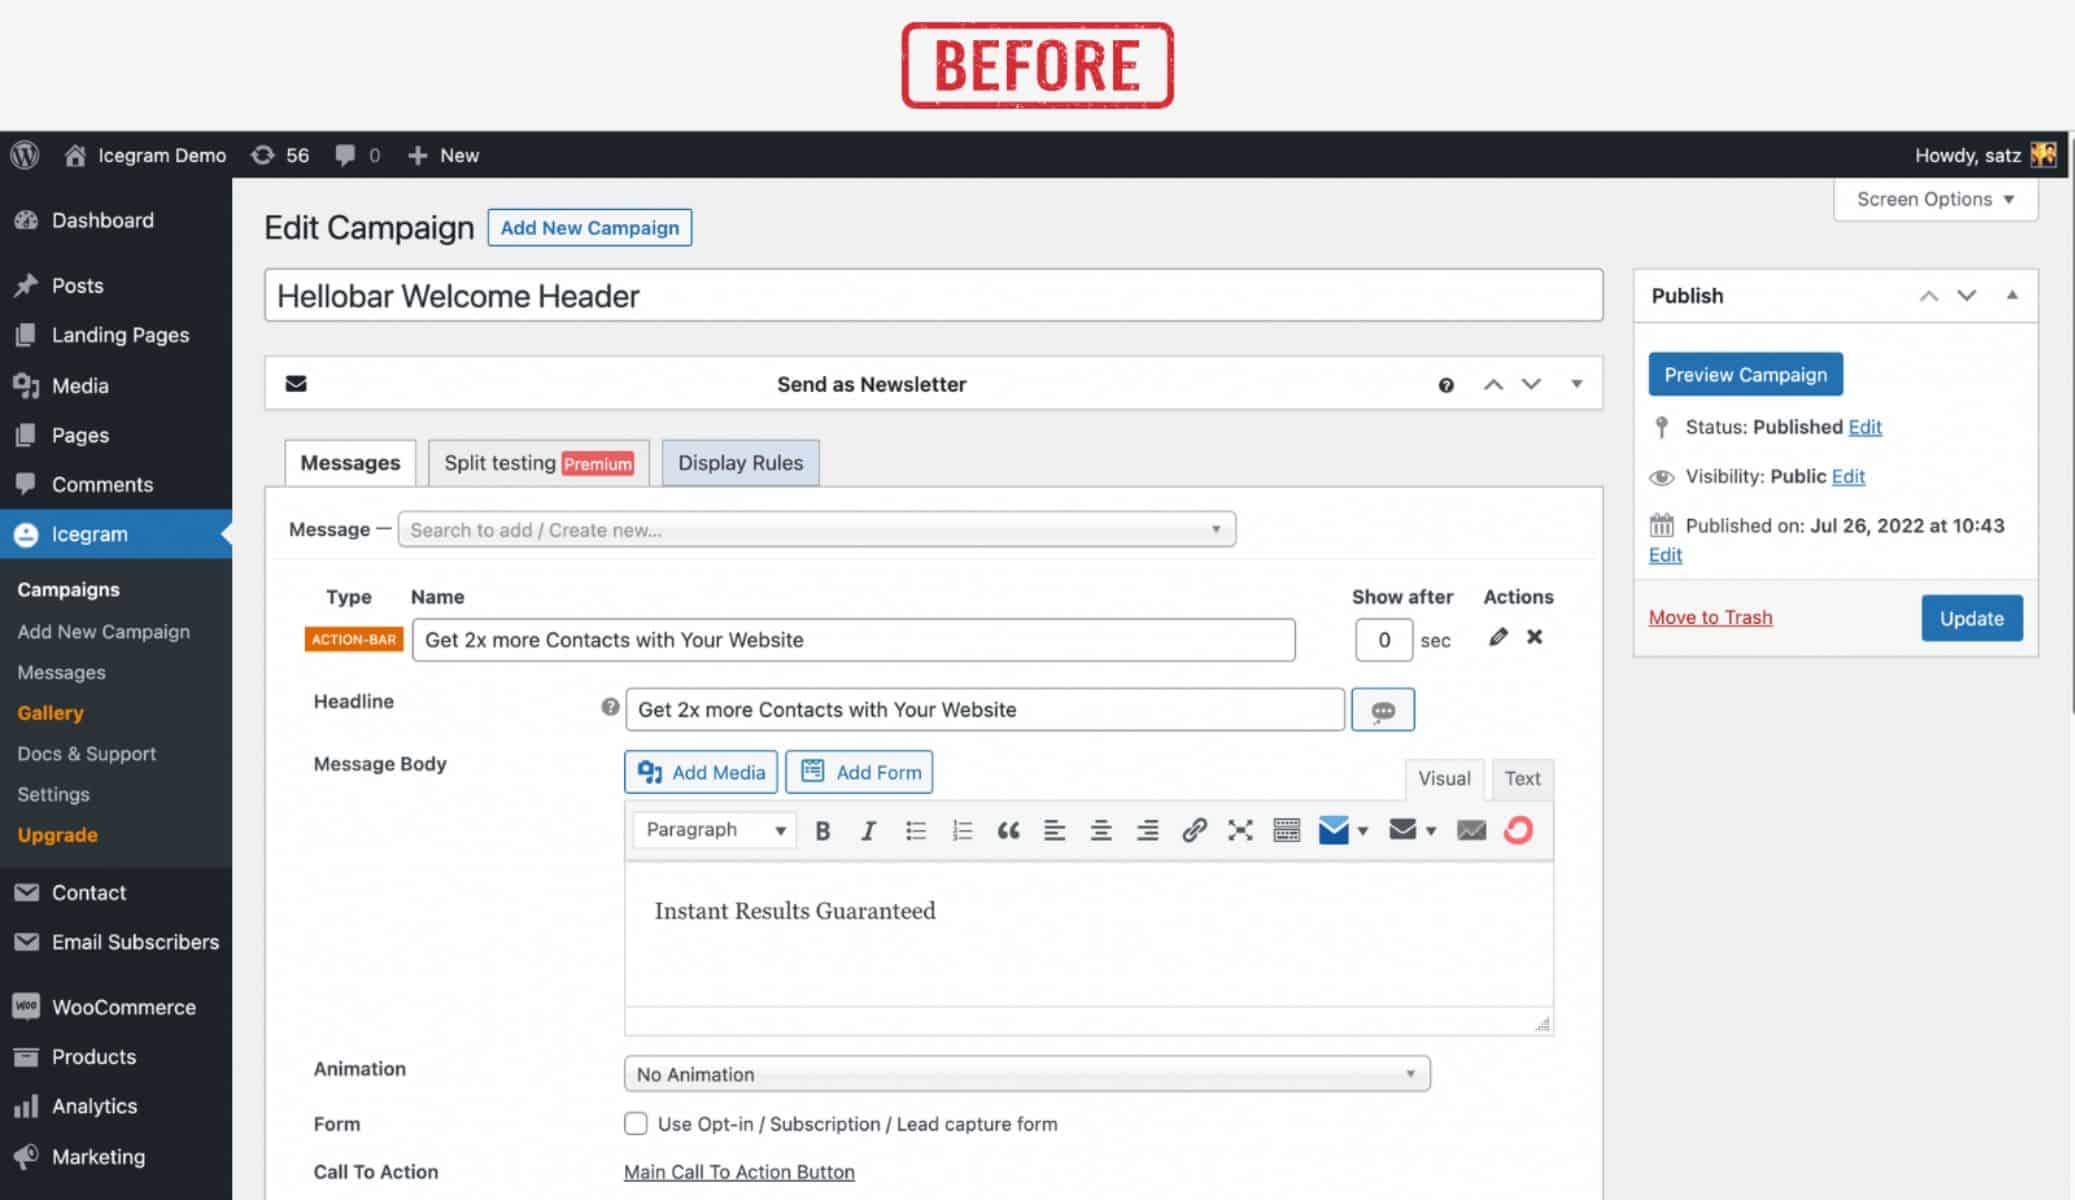Open the Message search dropdown

[x=1214, y=530]
